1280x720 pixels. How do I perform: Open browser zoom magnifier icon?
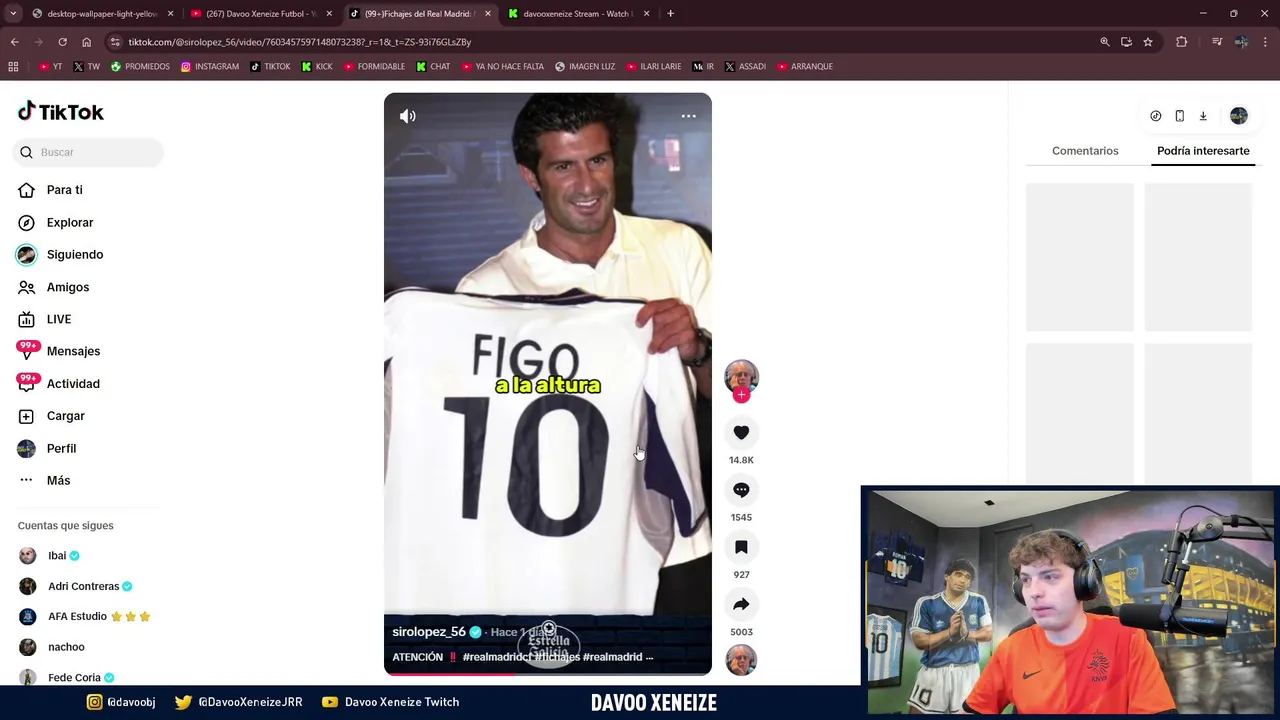pyautogui.click(x=1105, y=42)
